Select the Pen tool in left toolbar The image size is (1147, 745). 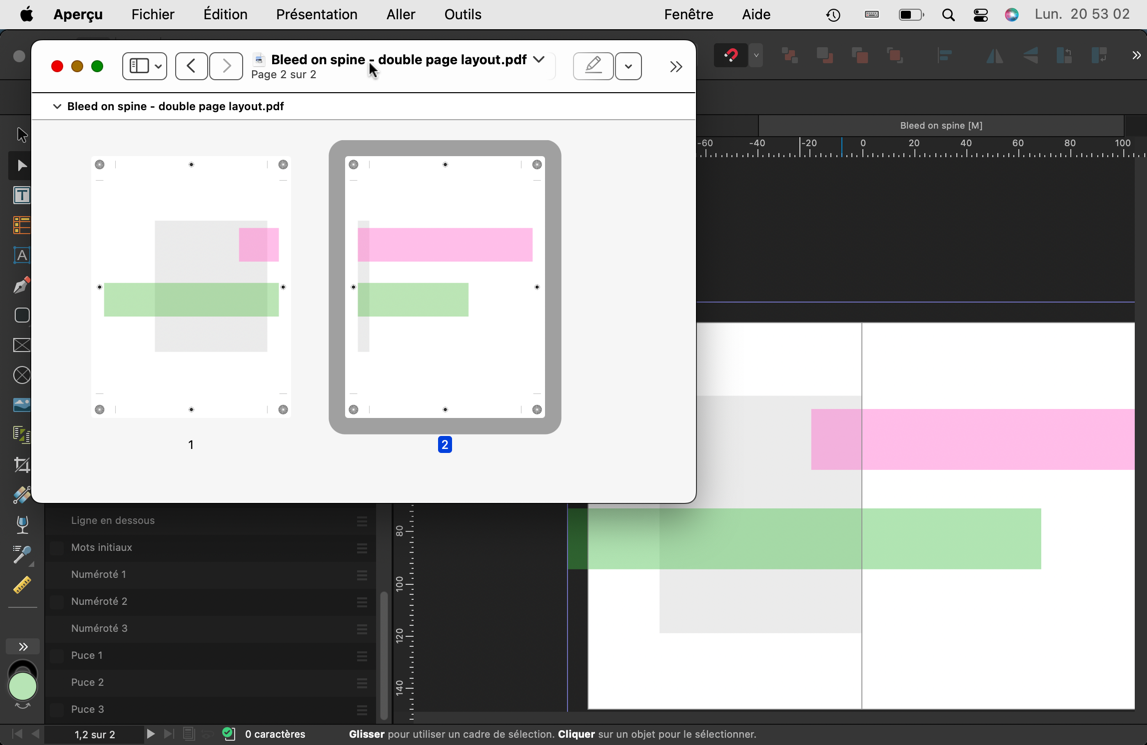pyautogui.click(x=21, y=286)
